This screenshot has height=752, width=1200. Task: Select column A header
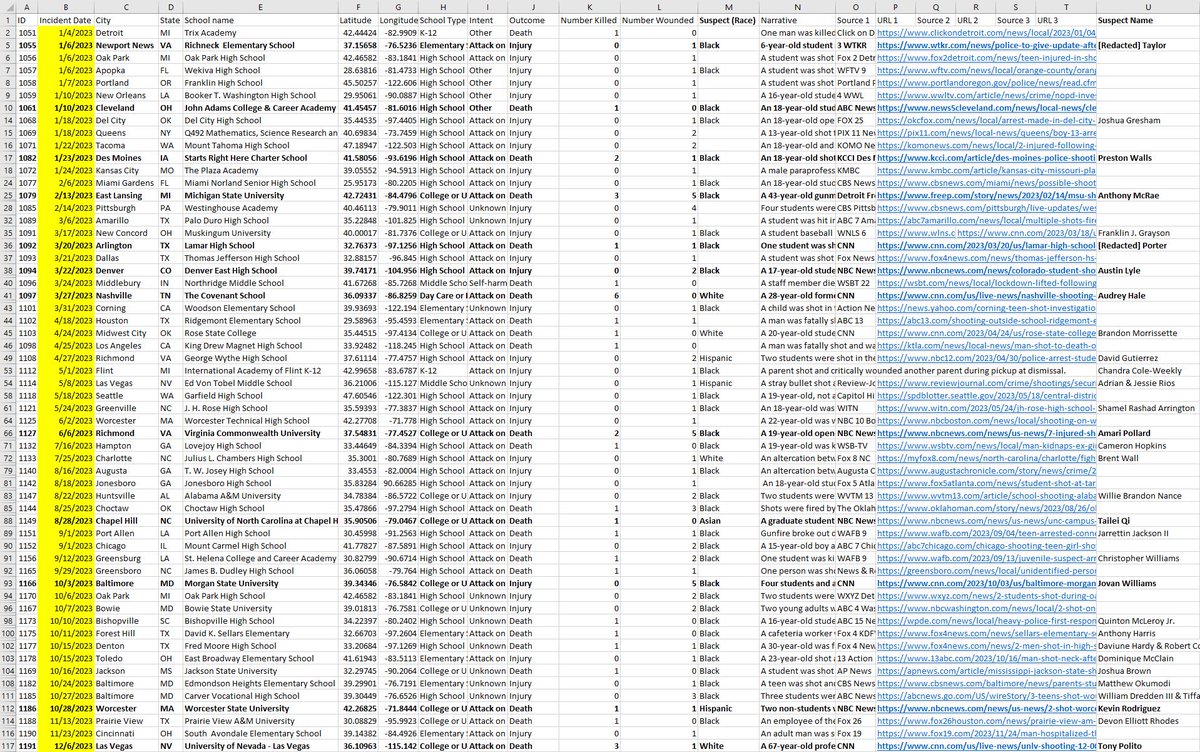point(26,7)
